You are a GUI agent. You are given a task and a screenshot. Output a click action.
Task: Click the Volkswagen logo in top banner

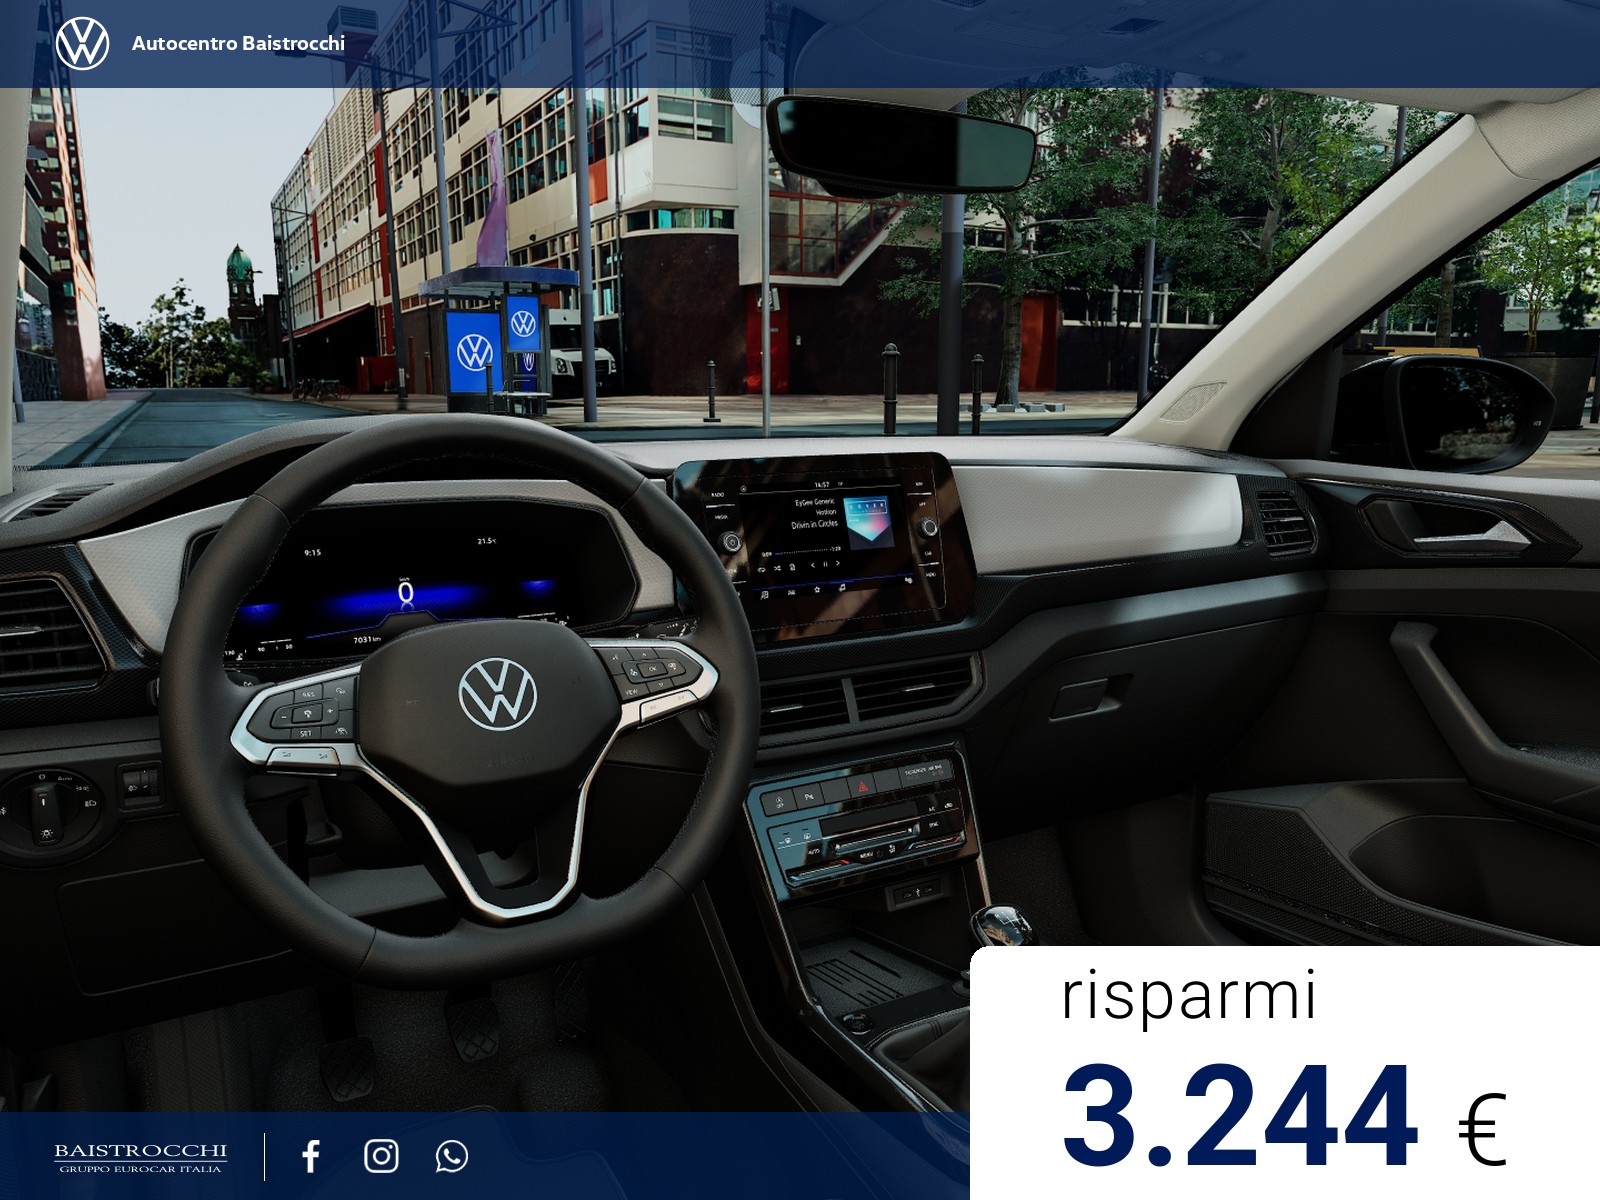pyautogui.click(x=82, y=43)
